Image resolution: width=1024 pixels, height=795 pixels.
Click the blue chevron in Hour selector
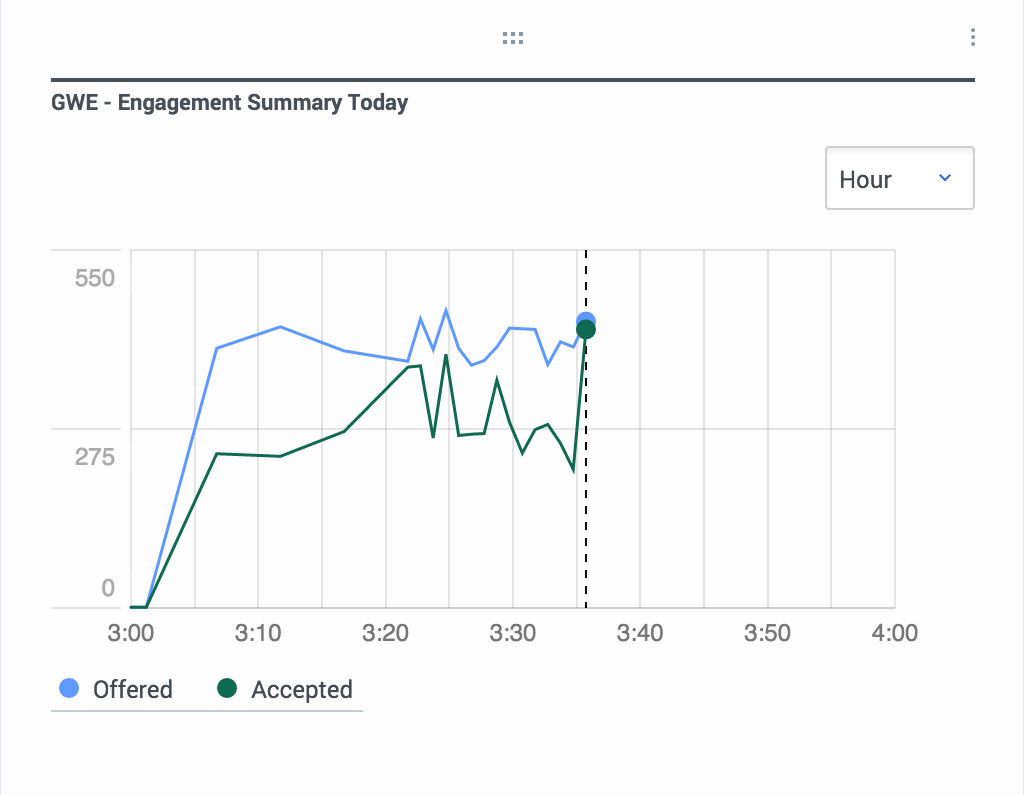(x=944, y=178)
